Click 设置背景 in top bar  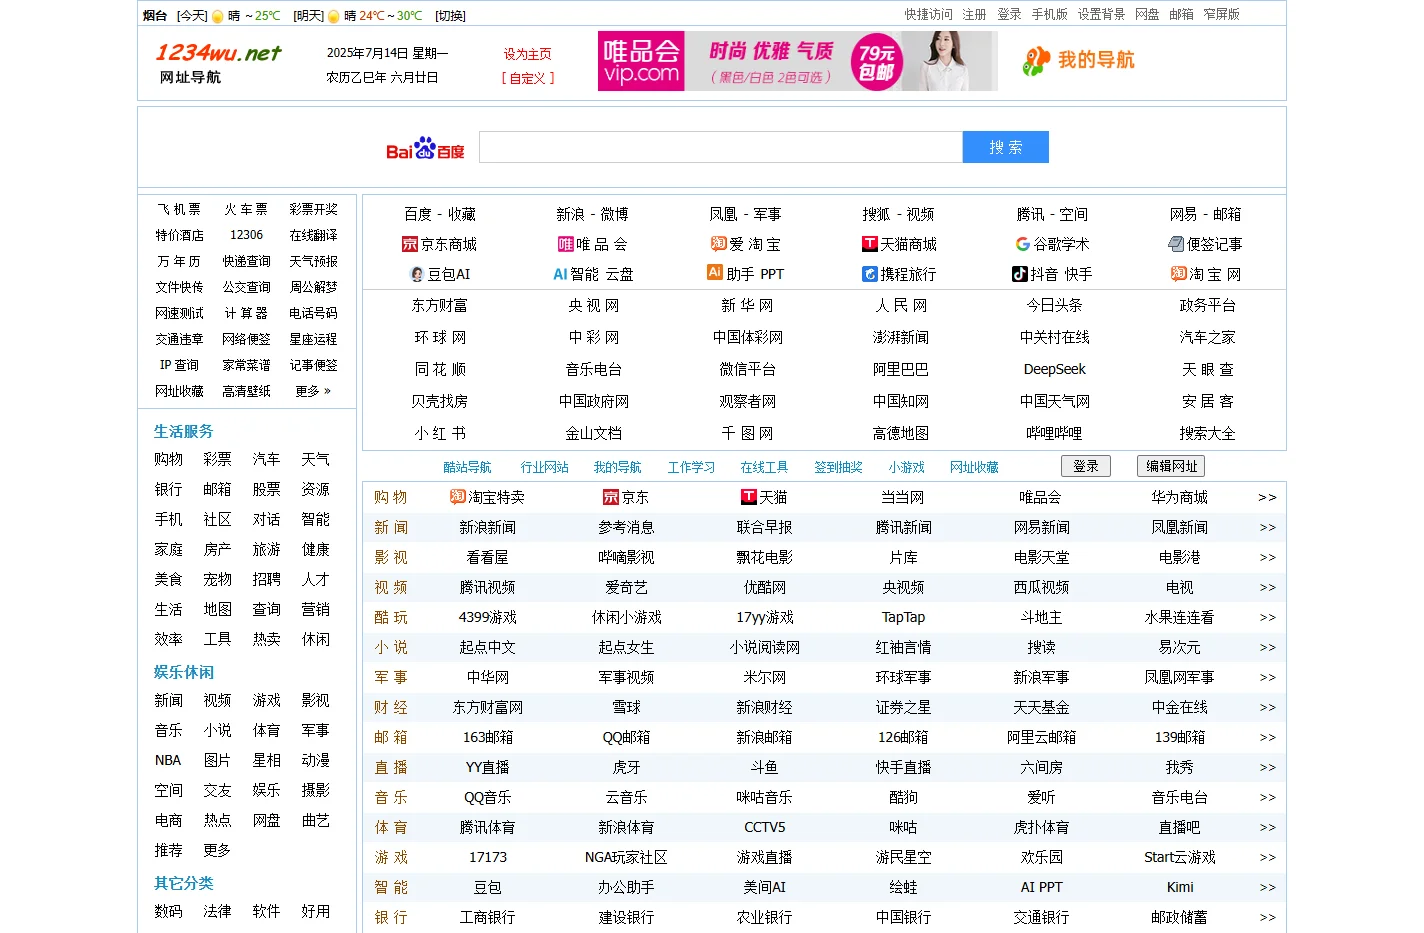click(x=1101, y=14)
